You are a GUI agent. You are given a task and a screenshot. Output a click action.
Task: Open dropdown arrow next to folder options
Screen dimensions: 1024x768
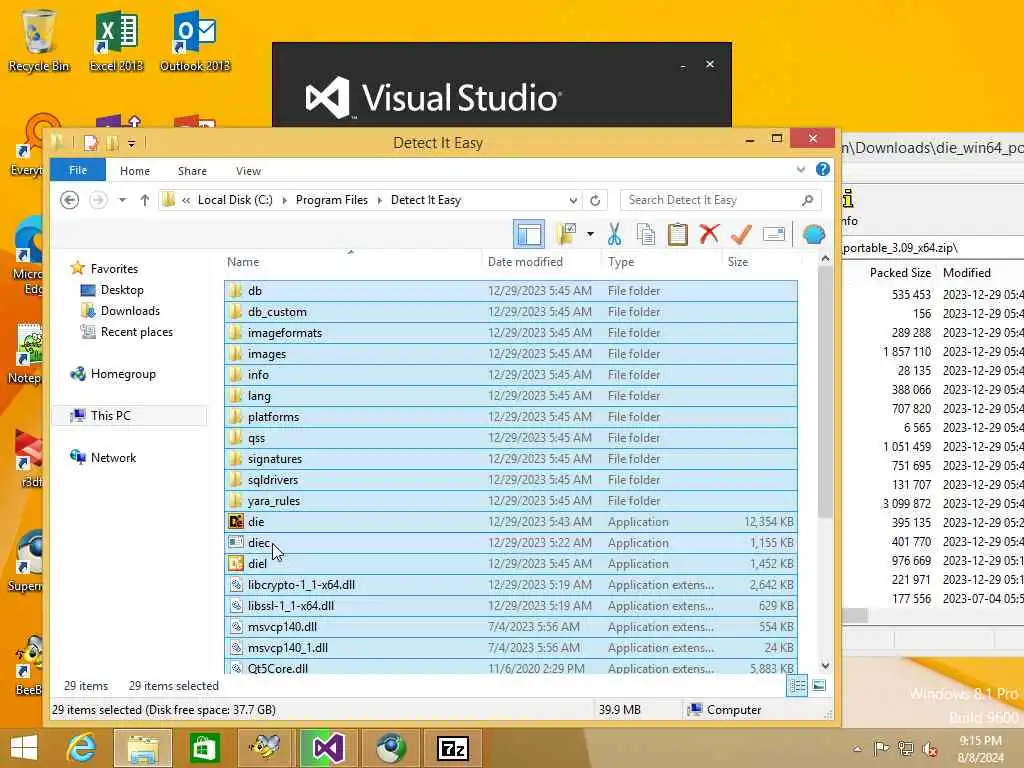(x=590, y=234)
